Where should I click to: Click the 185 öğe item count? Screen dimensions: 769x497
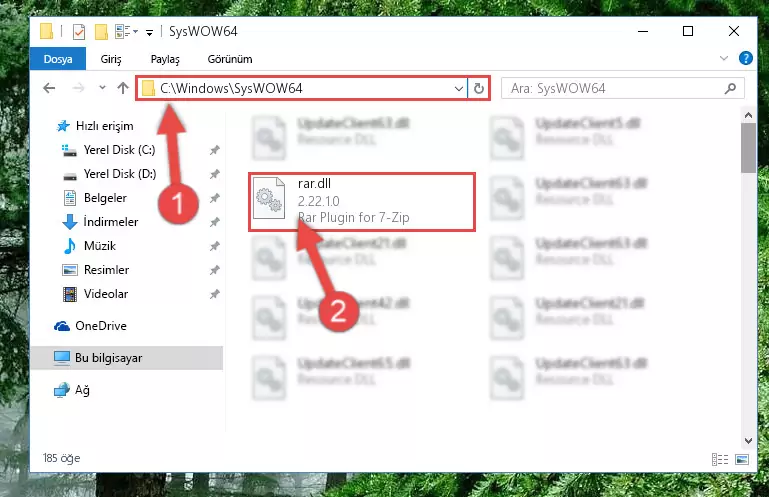[61, 458]
